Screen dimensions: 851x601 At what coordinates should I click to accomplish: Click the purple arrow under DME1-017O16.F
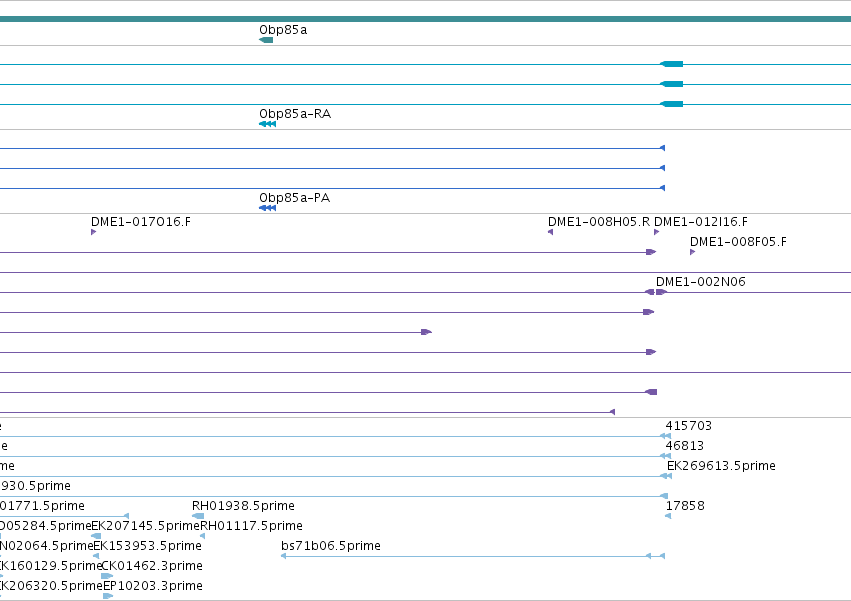tap(93, 232)
